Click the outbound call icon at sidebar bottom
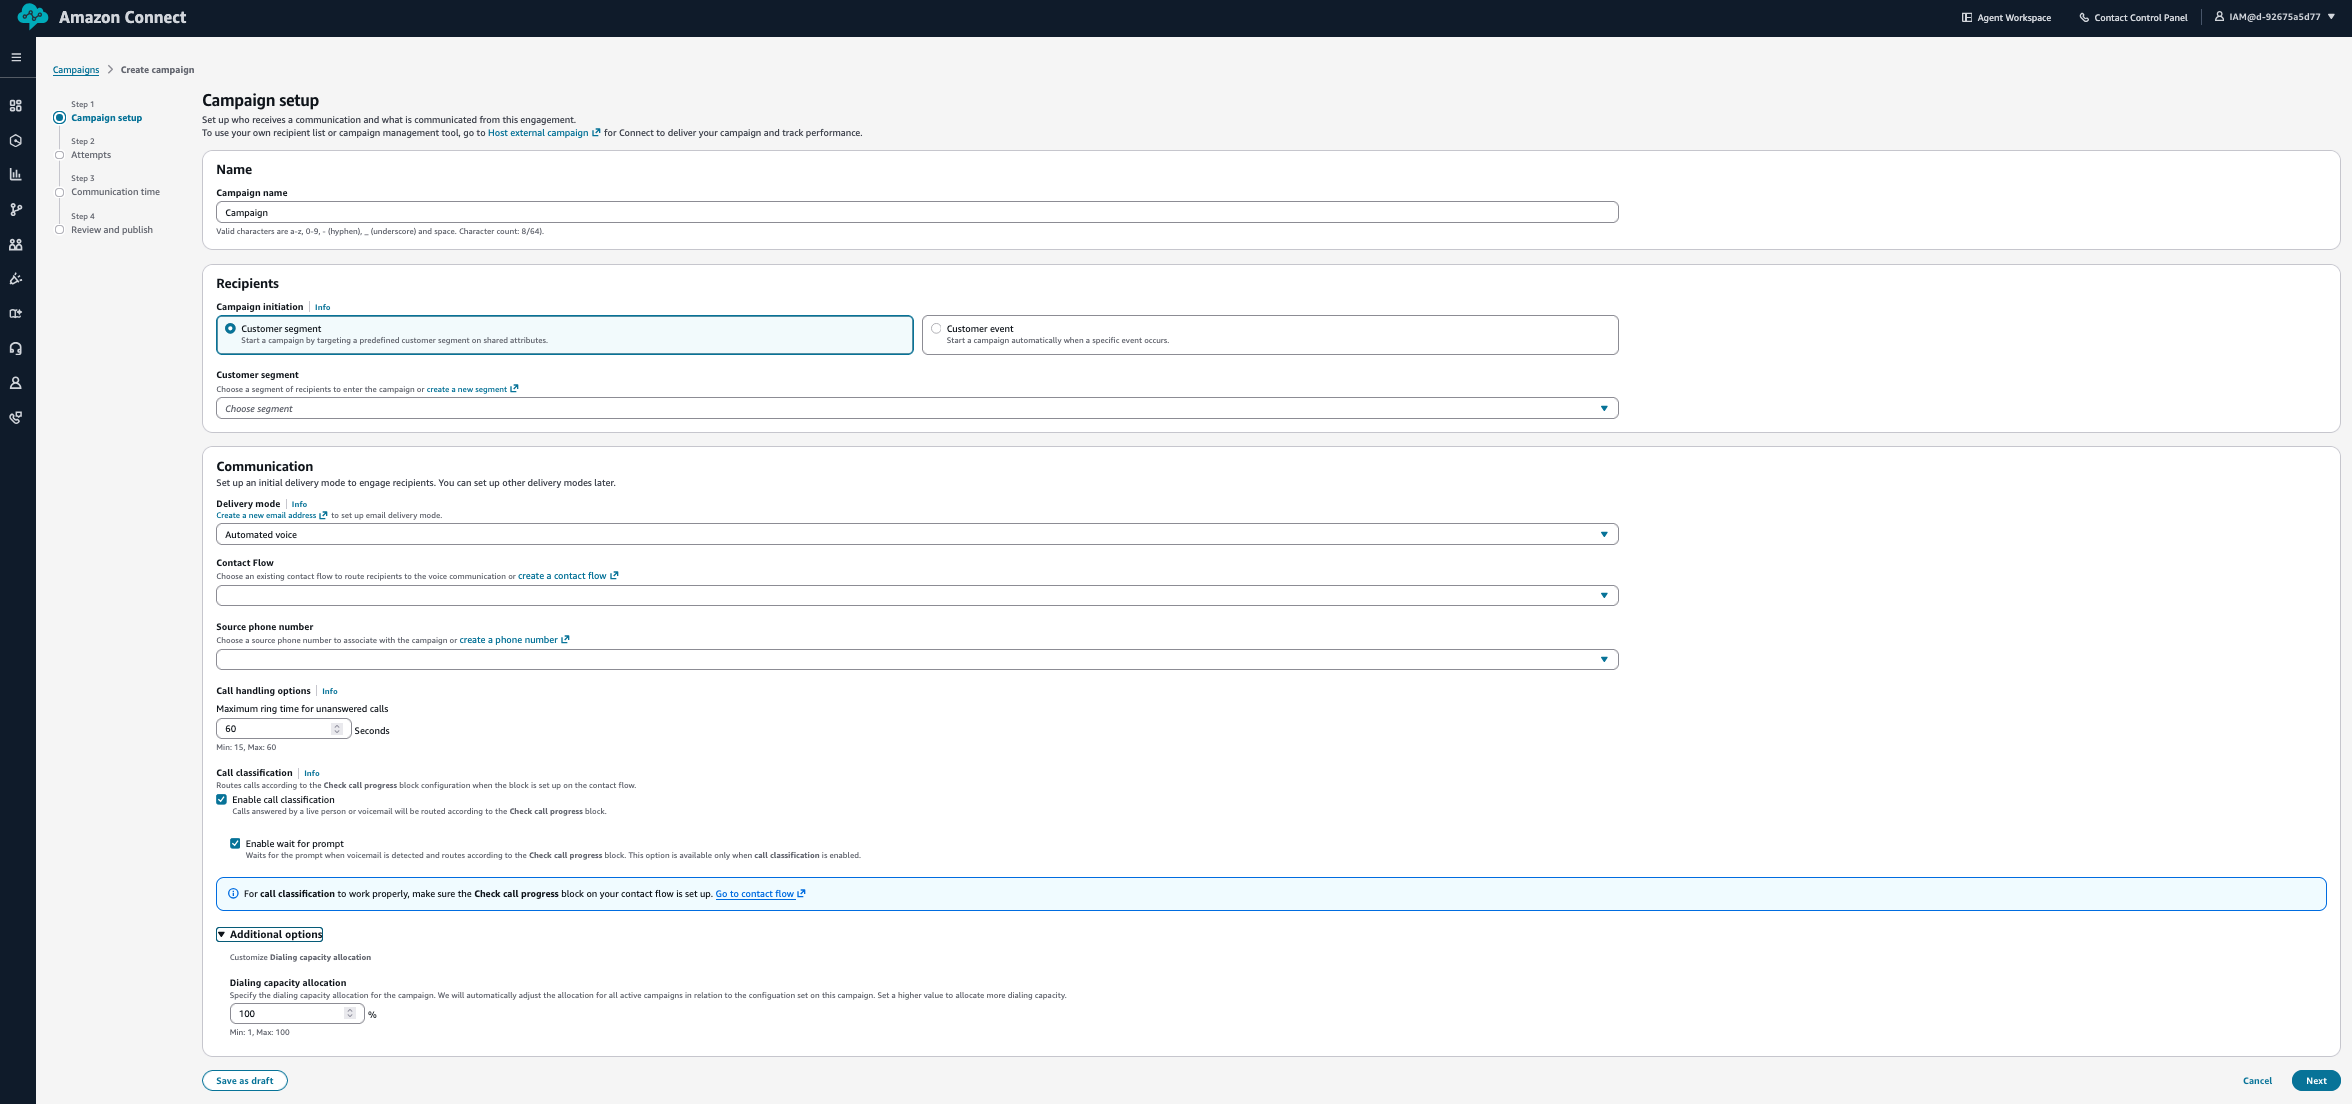 pyautogui.click(x=16, y=418)
